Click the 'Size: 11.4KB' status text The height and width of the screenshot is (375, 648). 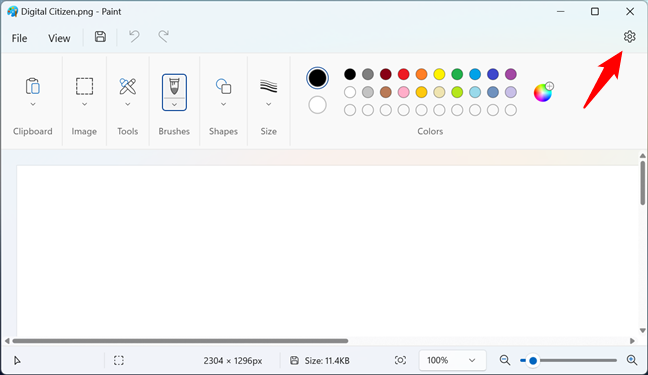point(327,361)
